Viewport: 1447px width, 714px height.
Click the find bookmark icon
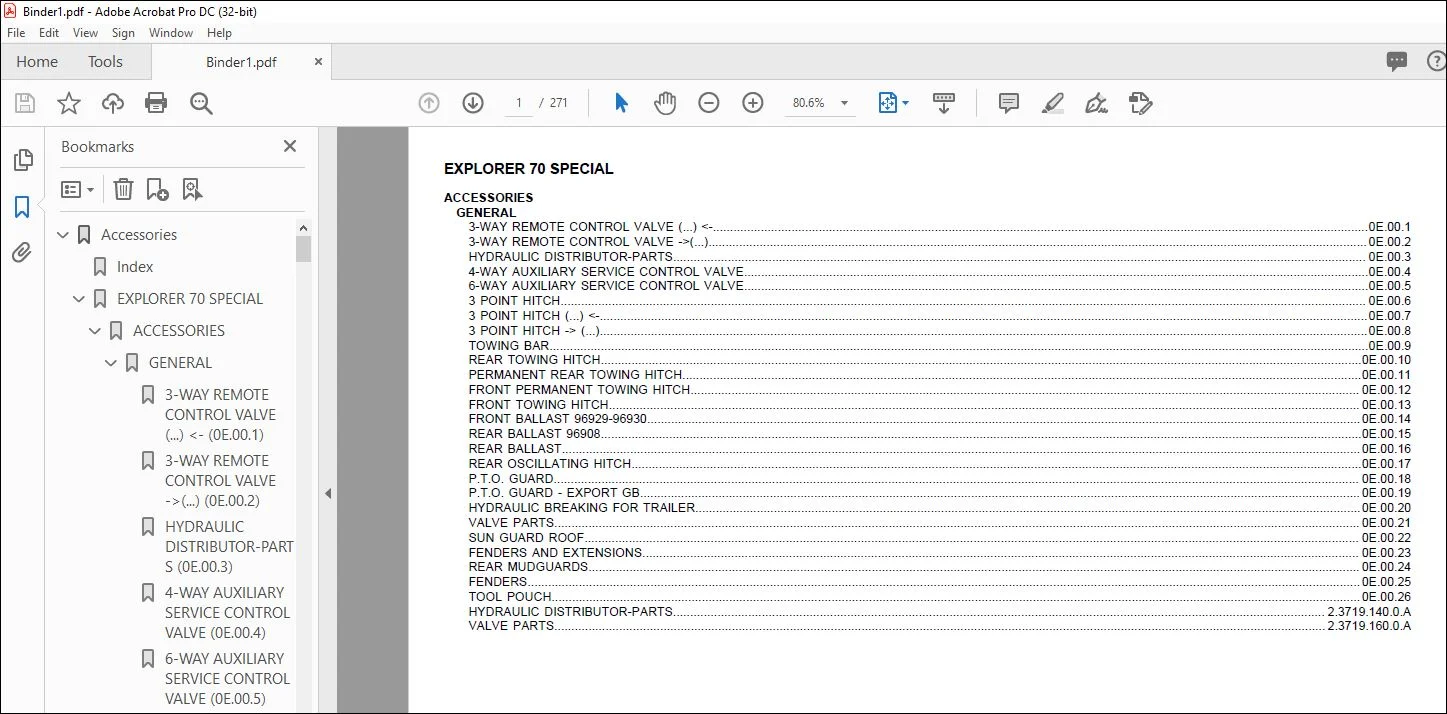192,189
